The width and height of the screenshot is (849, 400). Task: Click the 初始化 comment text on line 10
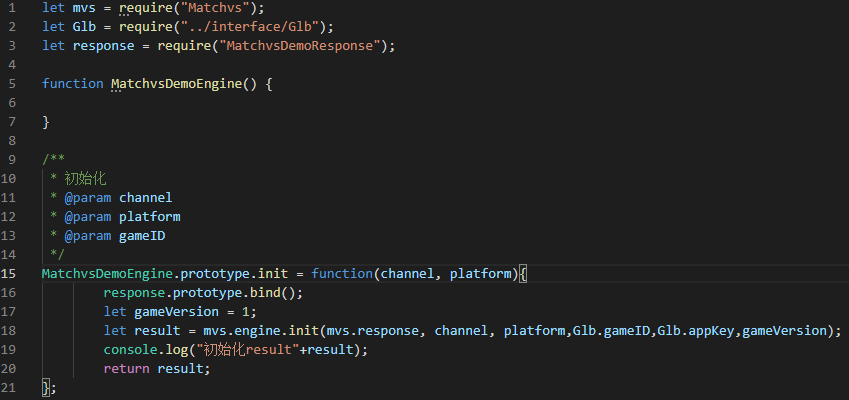(85, 179)
